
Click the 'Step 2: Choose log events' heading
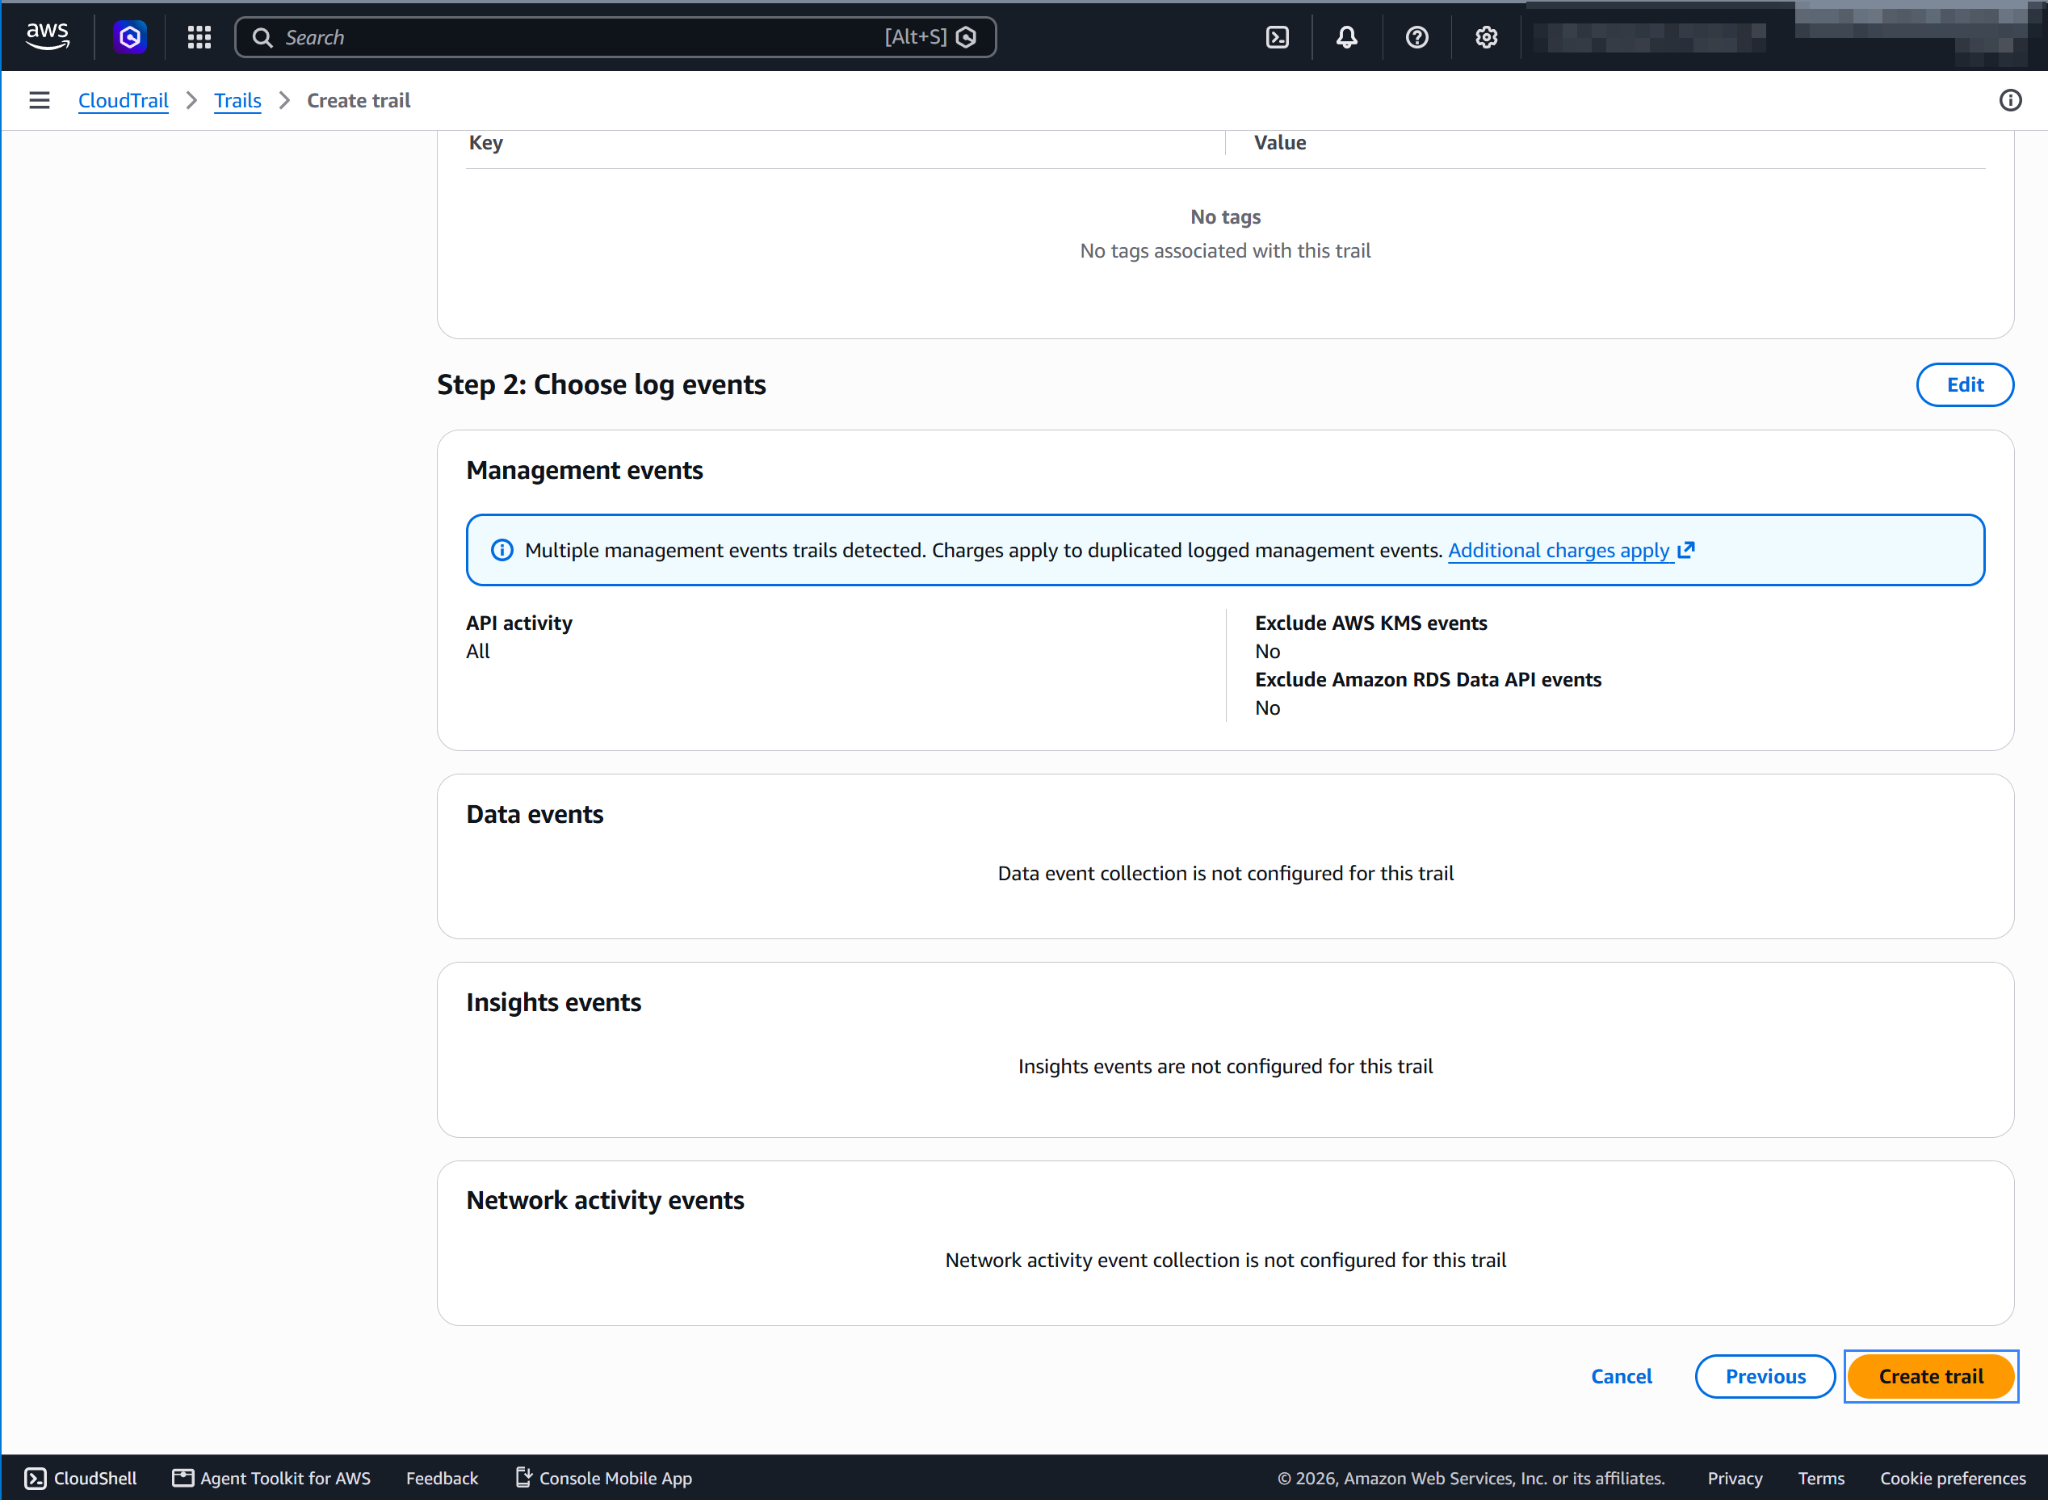[601, 385]
